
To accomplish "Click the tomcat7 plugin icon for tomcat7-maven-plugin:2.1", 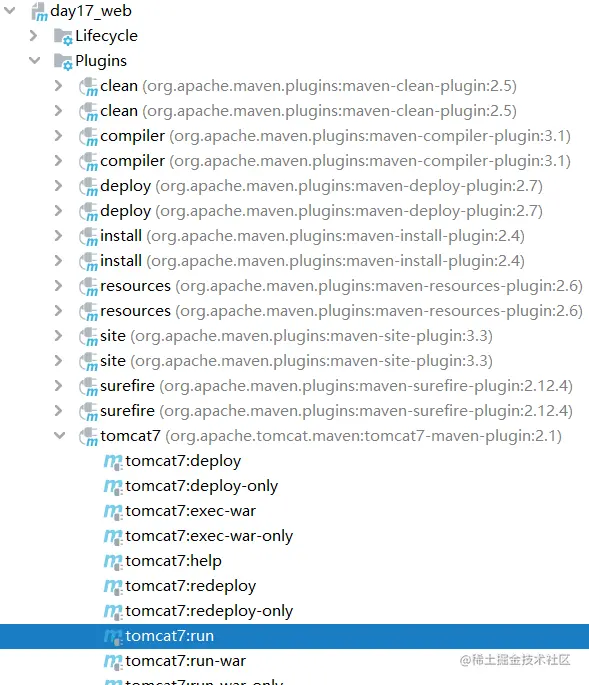I will tap(89, 437).
